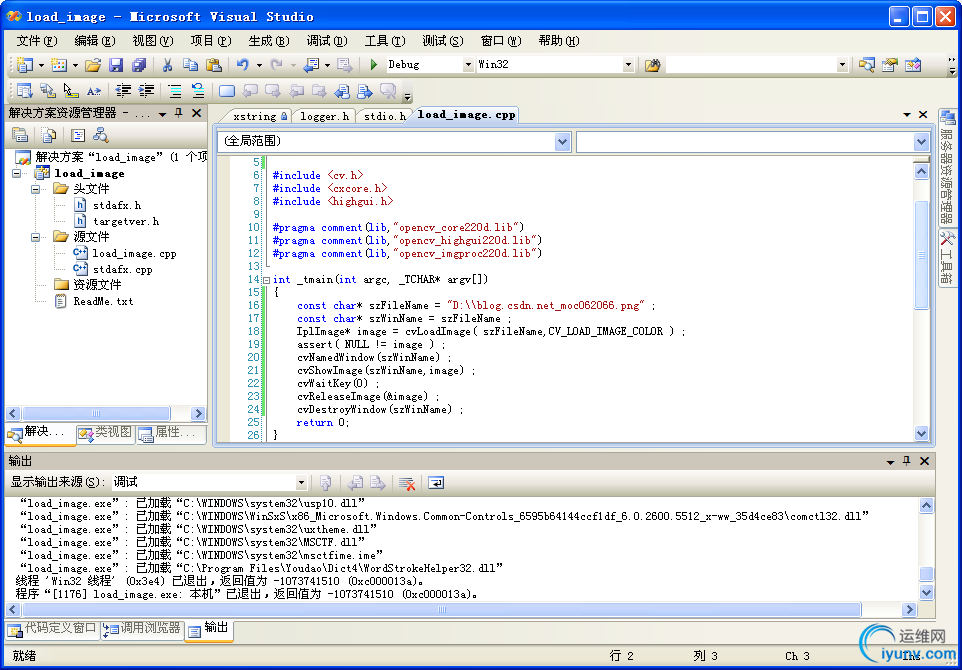The width and height of the screenshot is (962, 670).
Task: Switch to the stdio.h editor tab
Action: tap(384, 116)
